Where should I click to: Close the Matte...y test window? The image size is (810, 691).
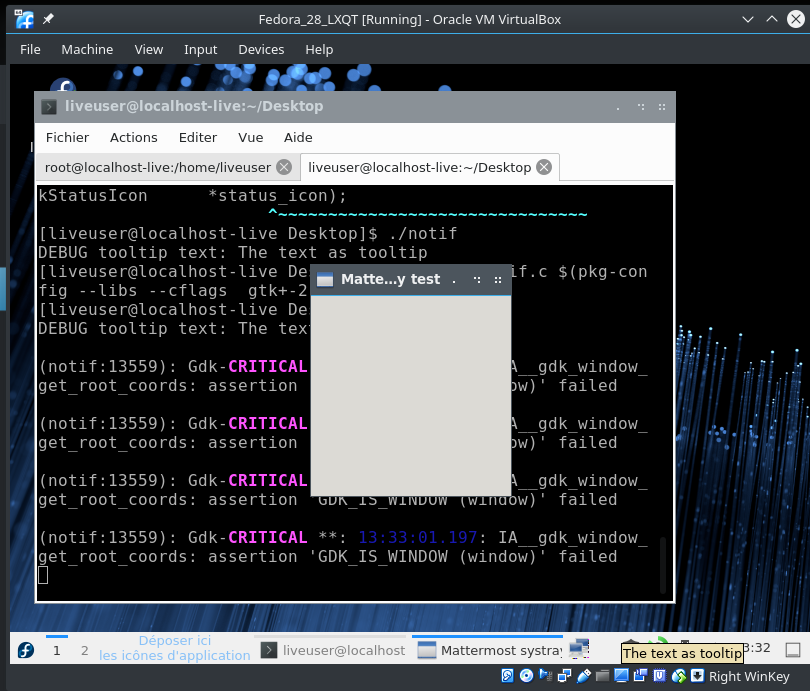click(498, 280)
